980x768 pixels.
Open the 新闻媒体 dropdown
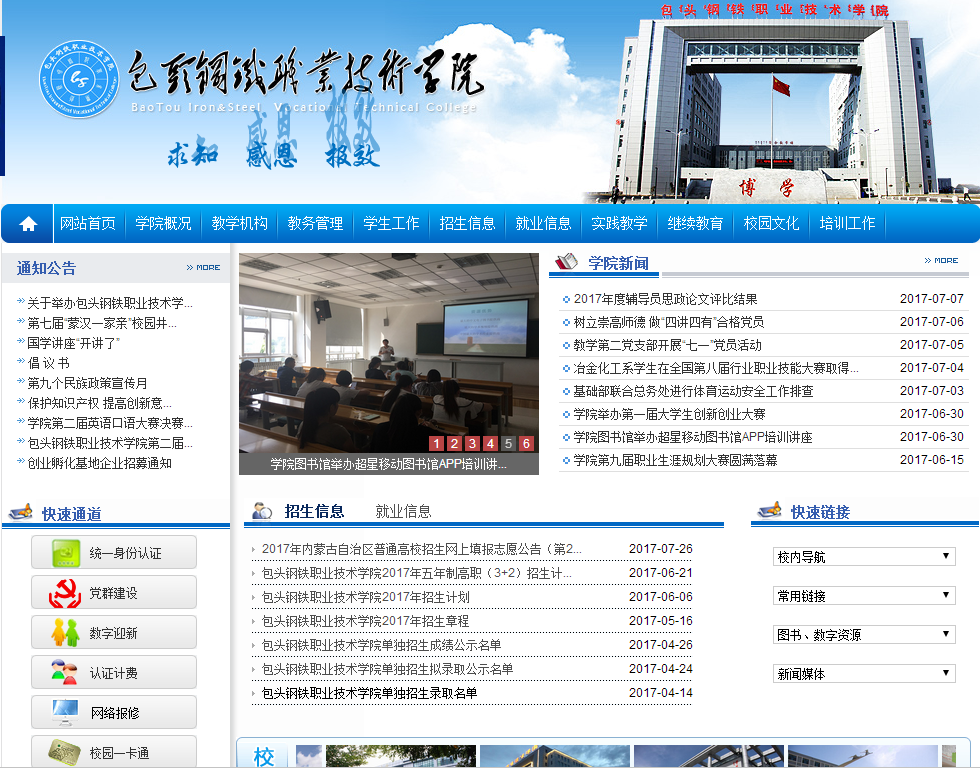864,674
